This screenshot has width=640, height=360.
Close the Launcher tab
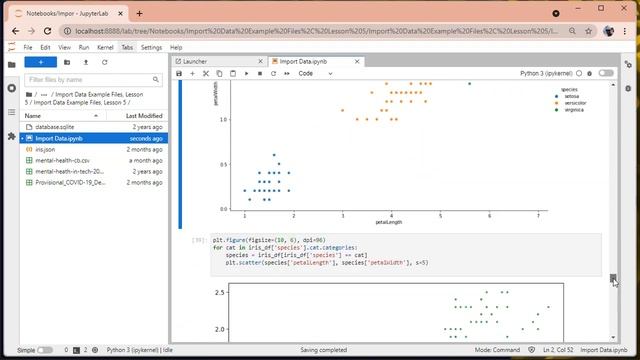tap(260, 61)
